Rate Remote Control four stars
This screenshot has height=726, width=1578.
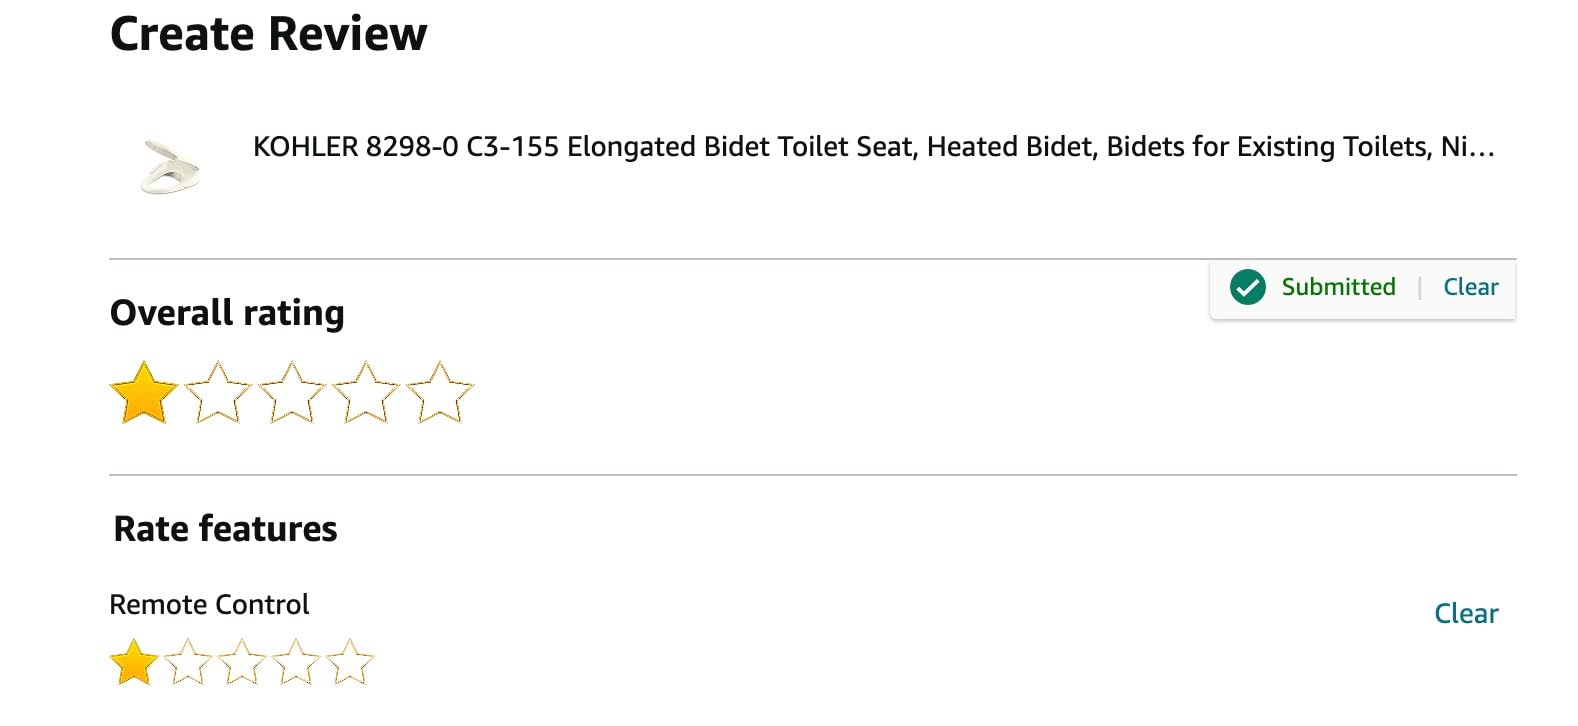(296, 662)
